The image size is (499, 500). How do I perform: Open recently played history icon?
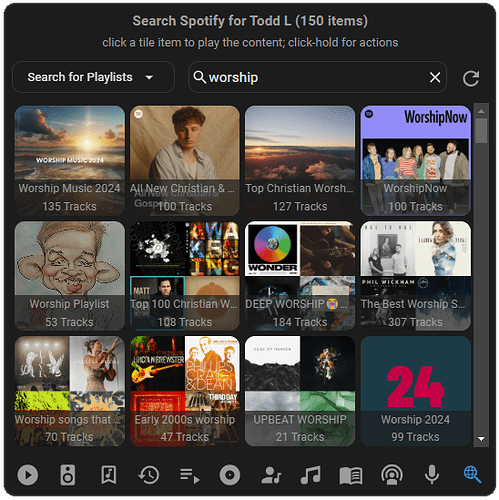(149, 475)
